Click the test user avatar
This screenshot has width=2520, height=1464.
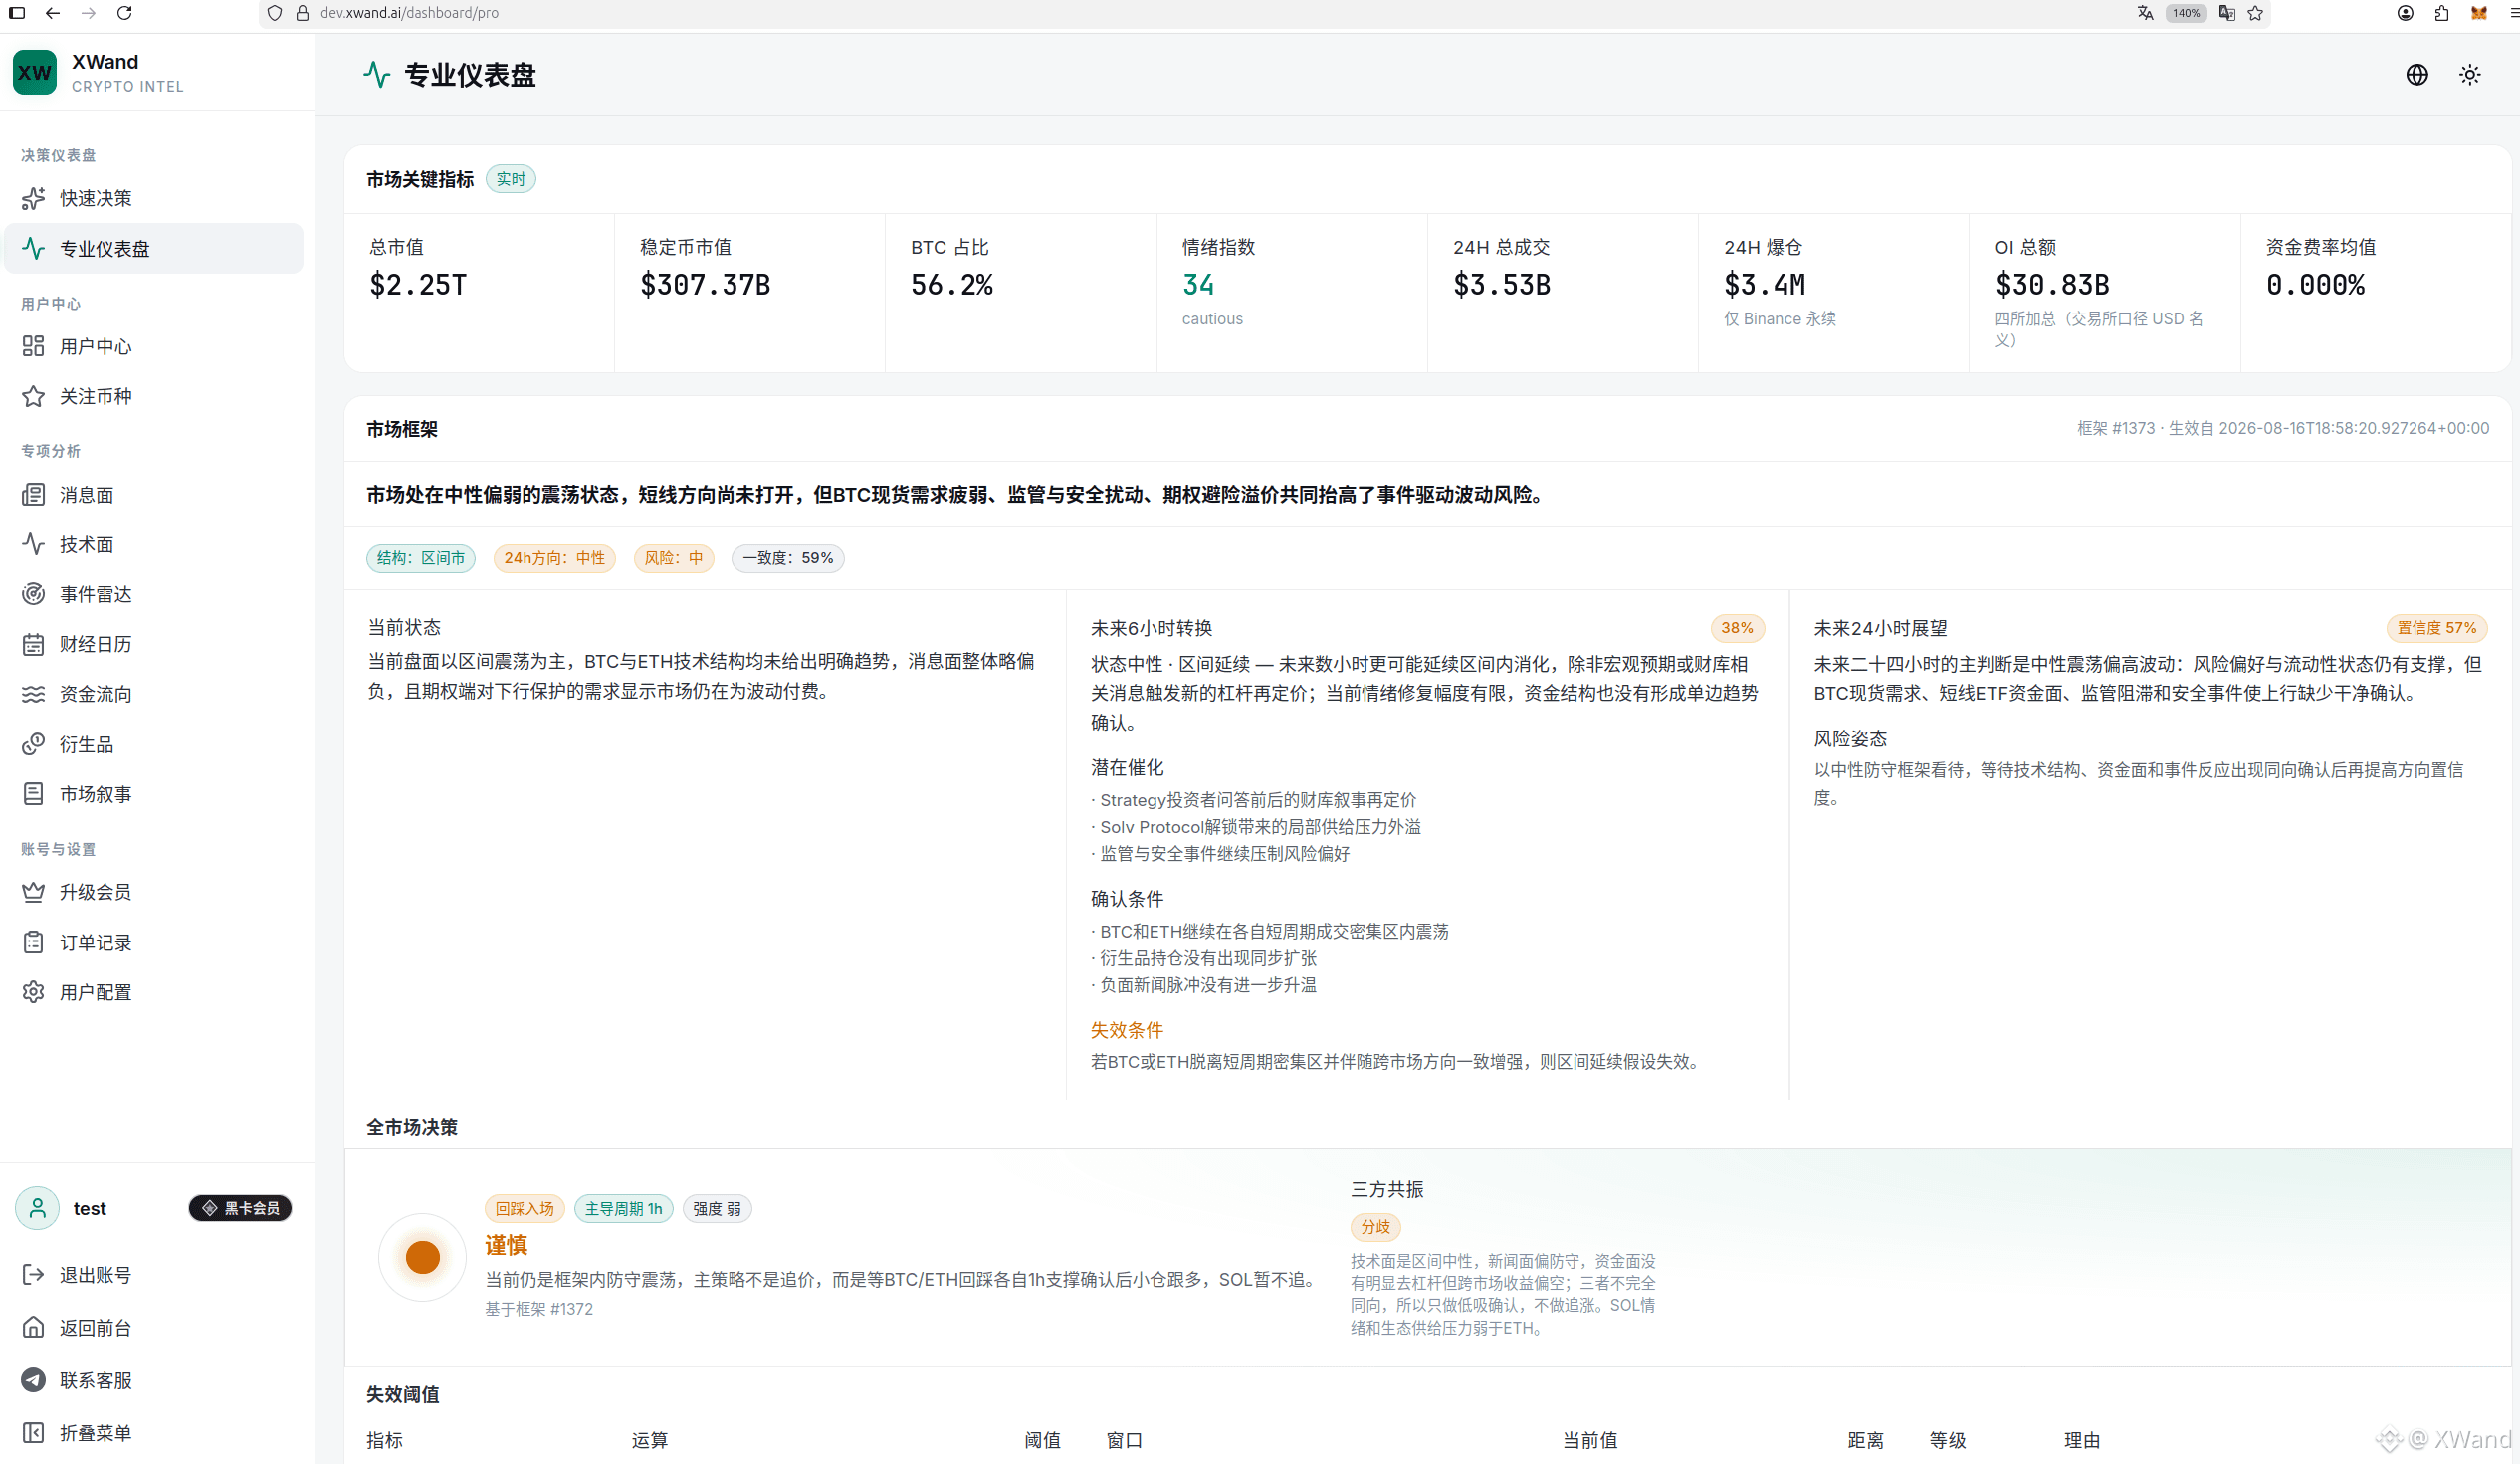[37, 1208]
